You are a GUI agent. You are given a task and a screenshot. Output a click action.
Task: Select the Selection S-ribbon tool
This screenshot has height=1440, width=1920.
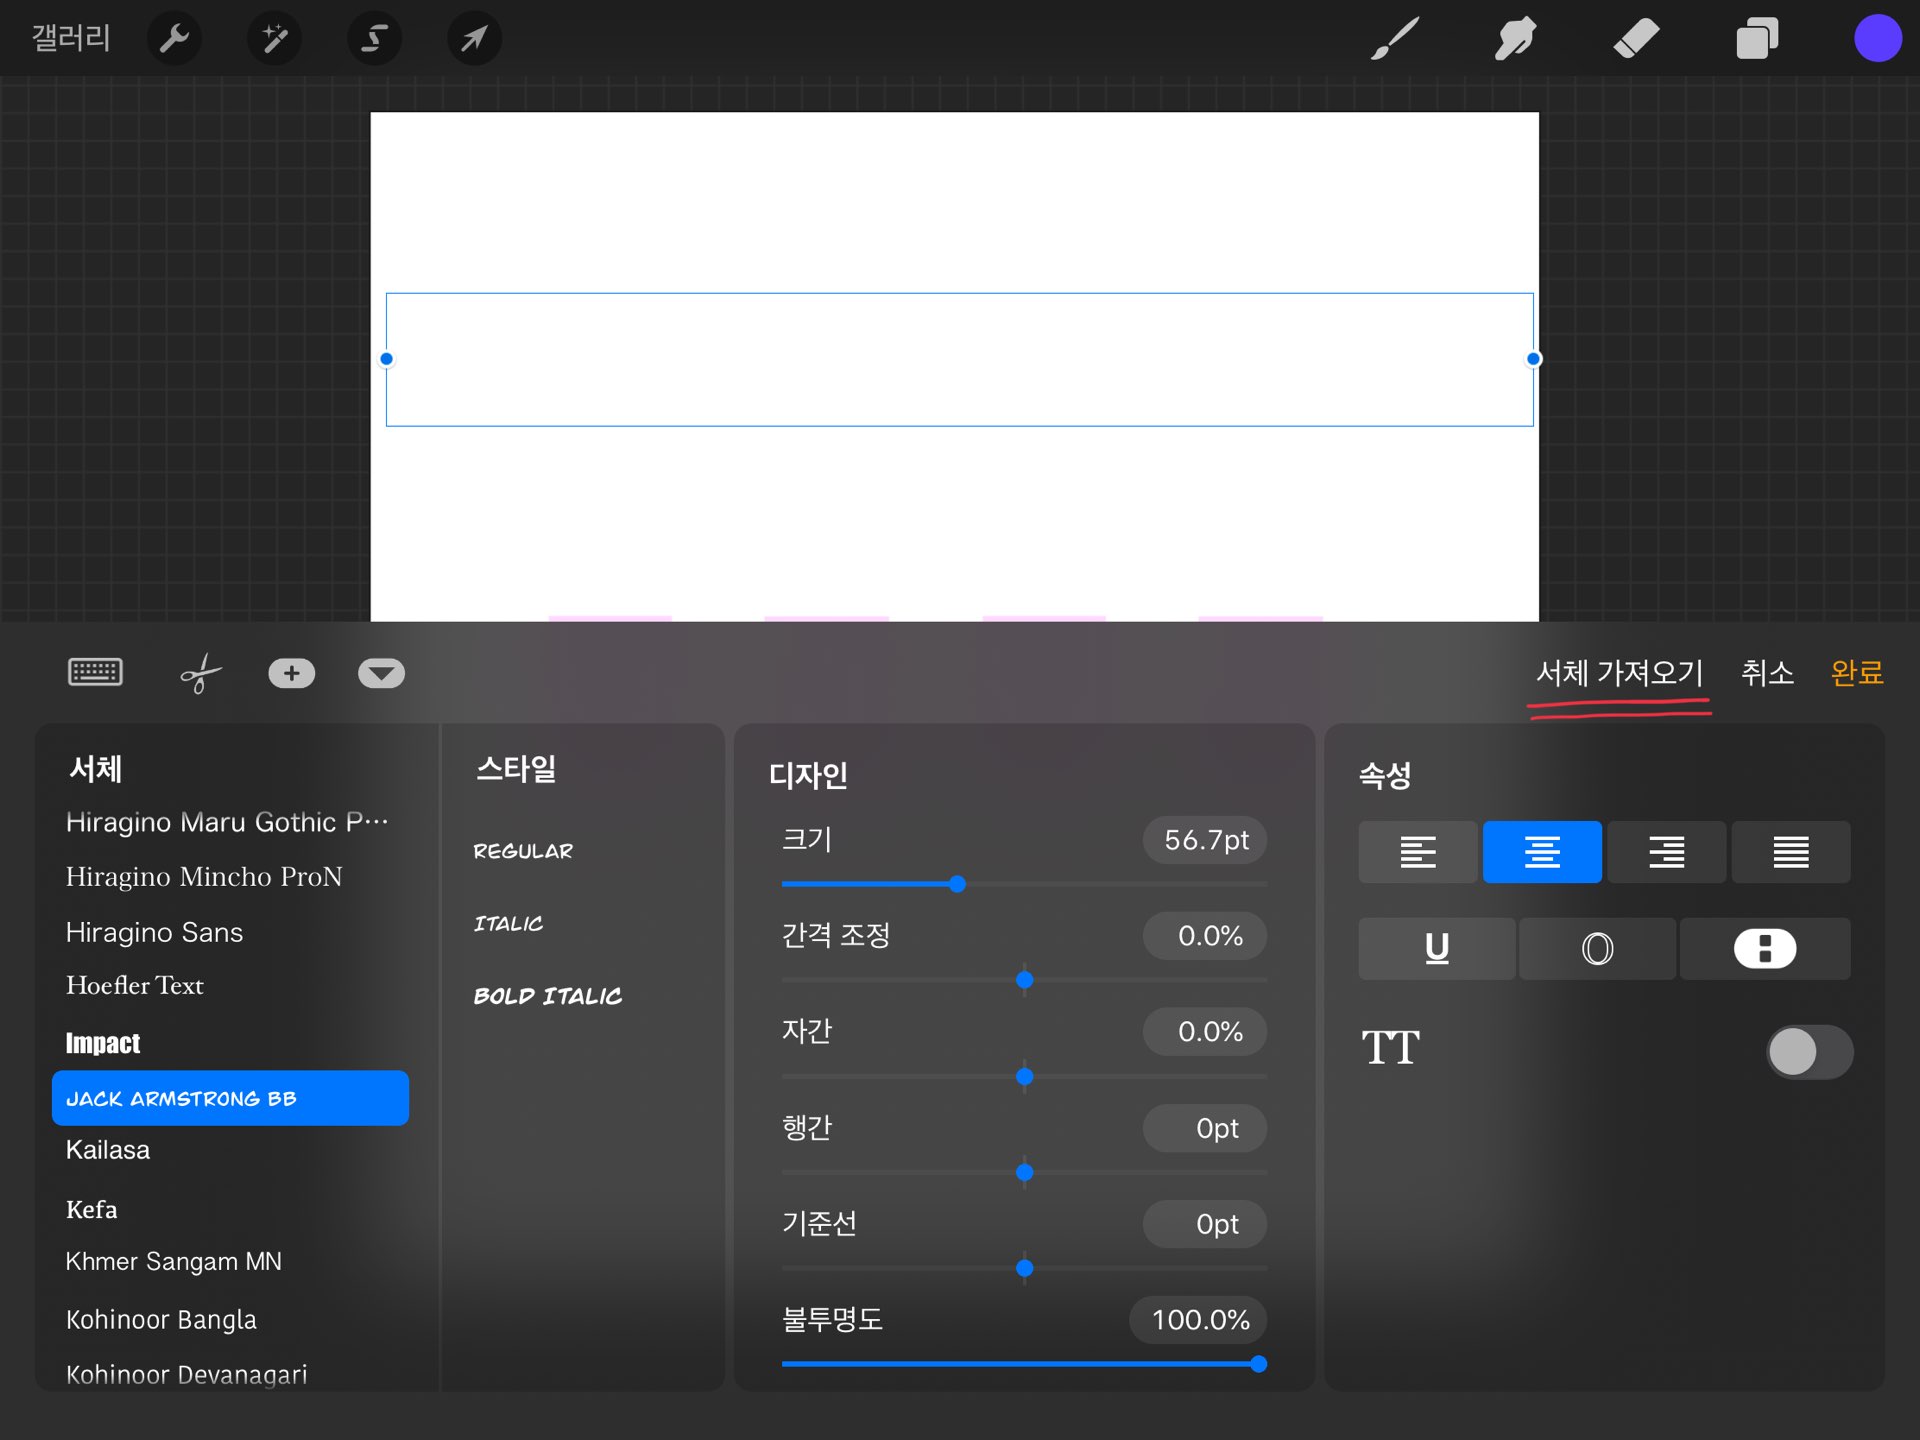pyautogui.click(x=374, y=39)
